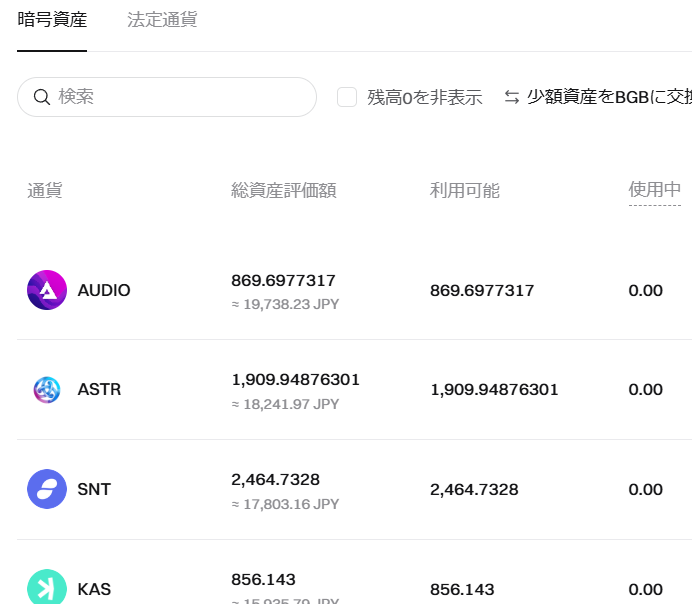Click the ≈ 19,738.23 JPY valuation

coord(286,304)
